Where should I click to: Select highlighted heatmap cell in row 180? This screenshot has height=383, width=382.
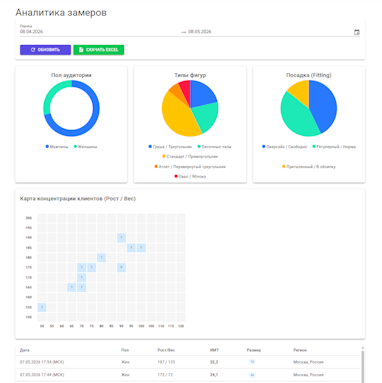pos(101,257)
